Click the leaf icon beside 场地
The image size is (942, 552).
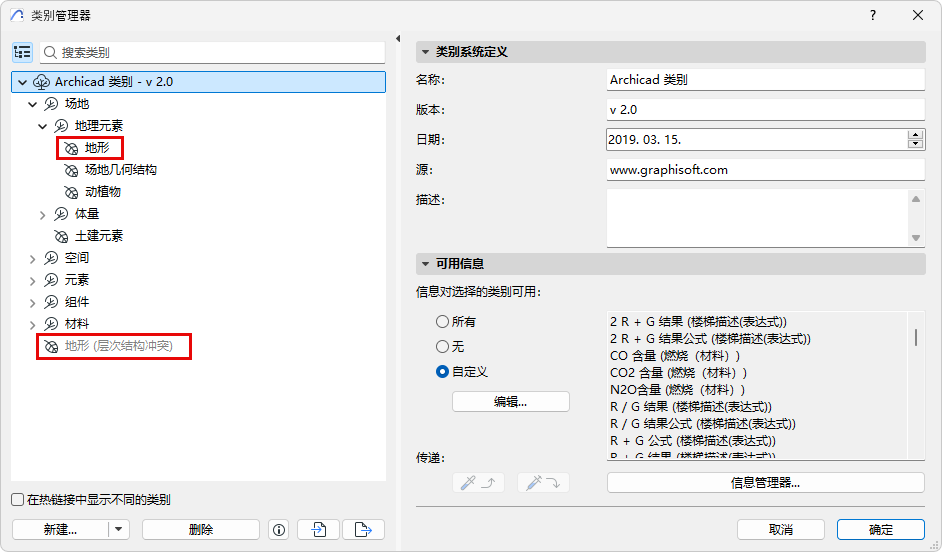pos(51,104)
